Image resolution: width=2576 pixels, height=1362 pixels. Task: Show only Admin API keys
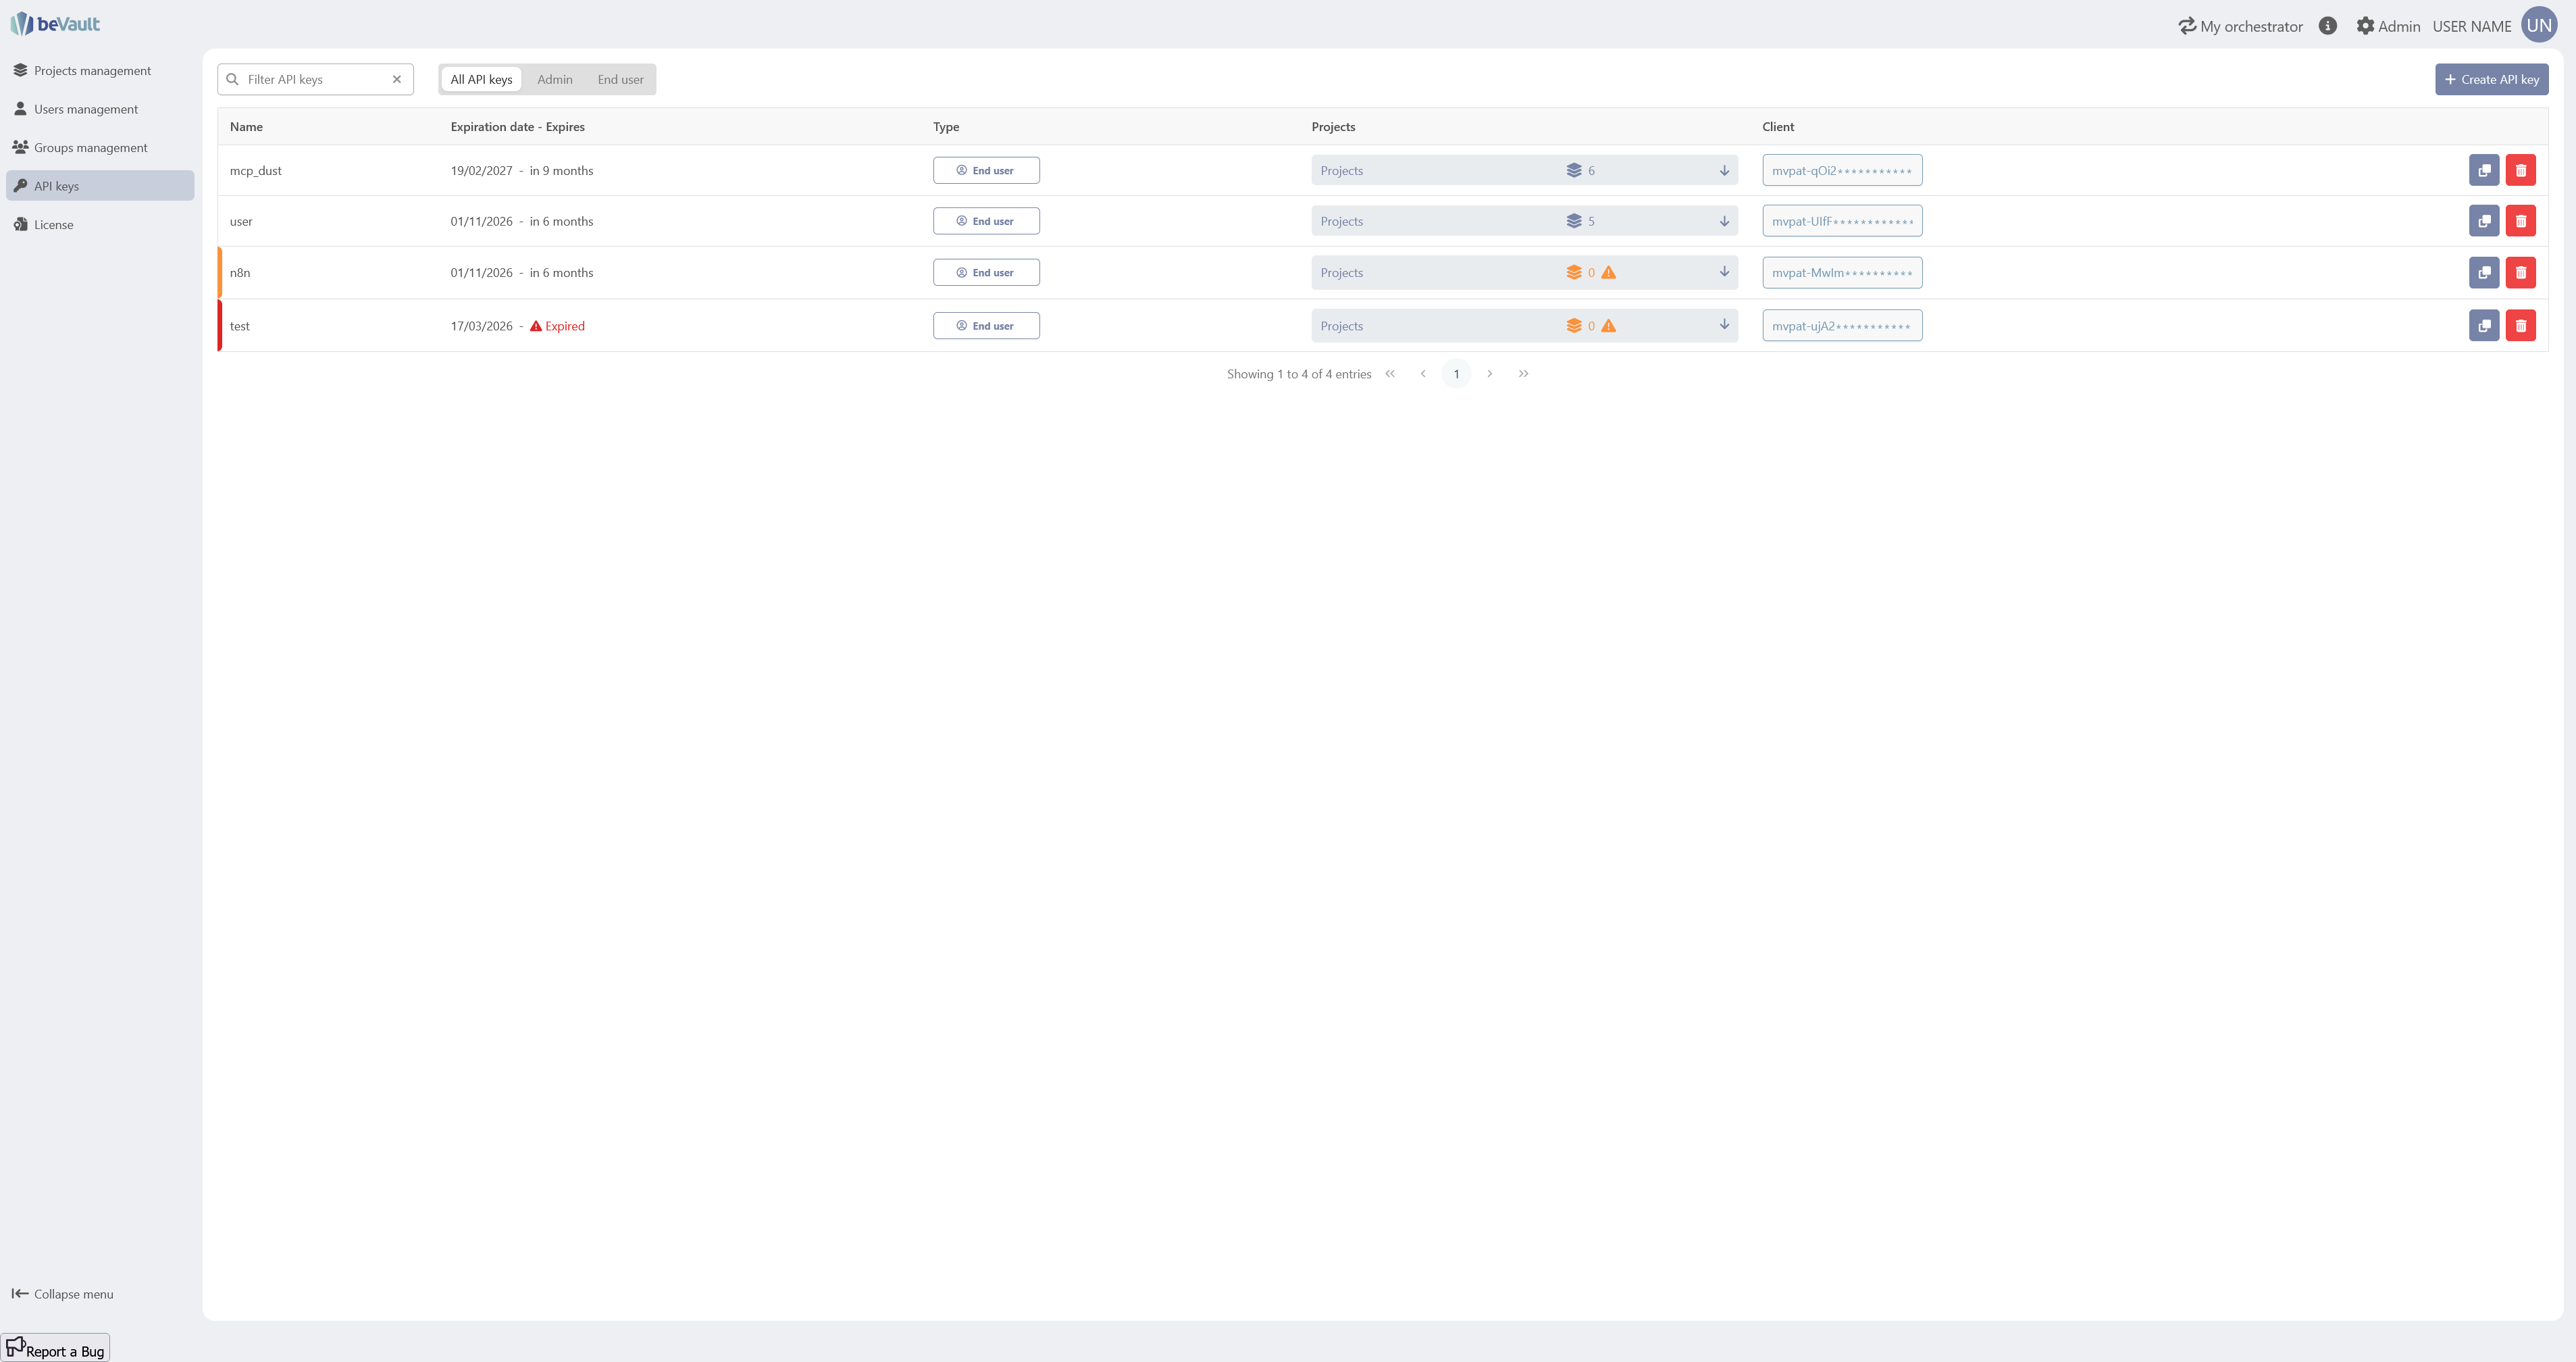click(554, 80)
